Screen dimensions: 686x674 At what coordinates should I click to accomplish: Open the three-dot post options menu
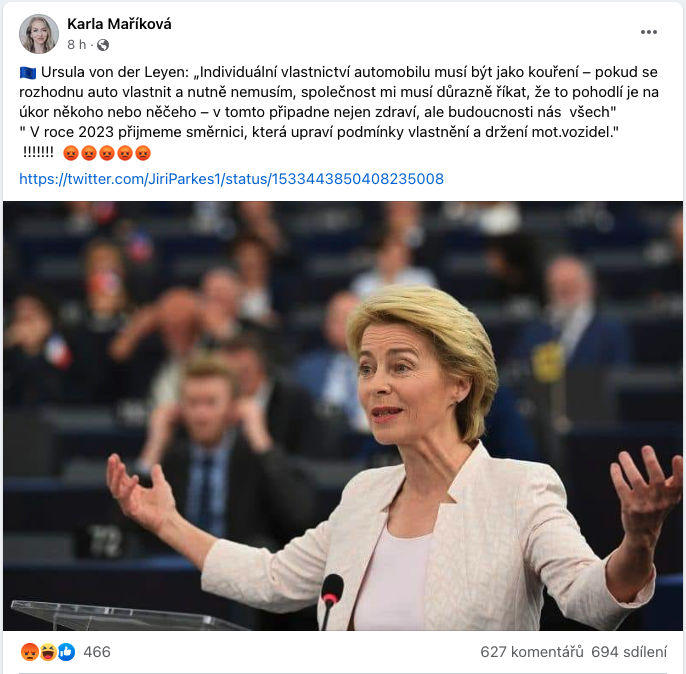tap(648, 32)
